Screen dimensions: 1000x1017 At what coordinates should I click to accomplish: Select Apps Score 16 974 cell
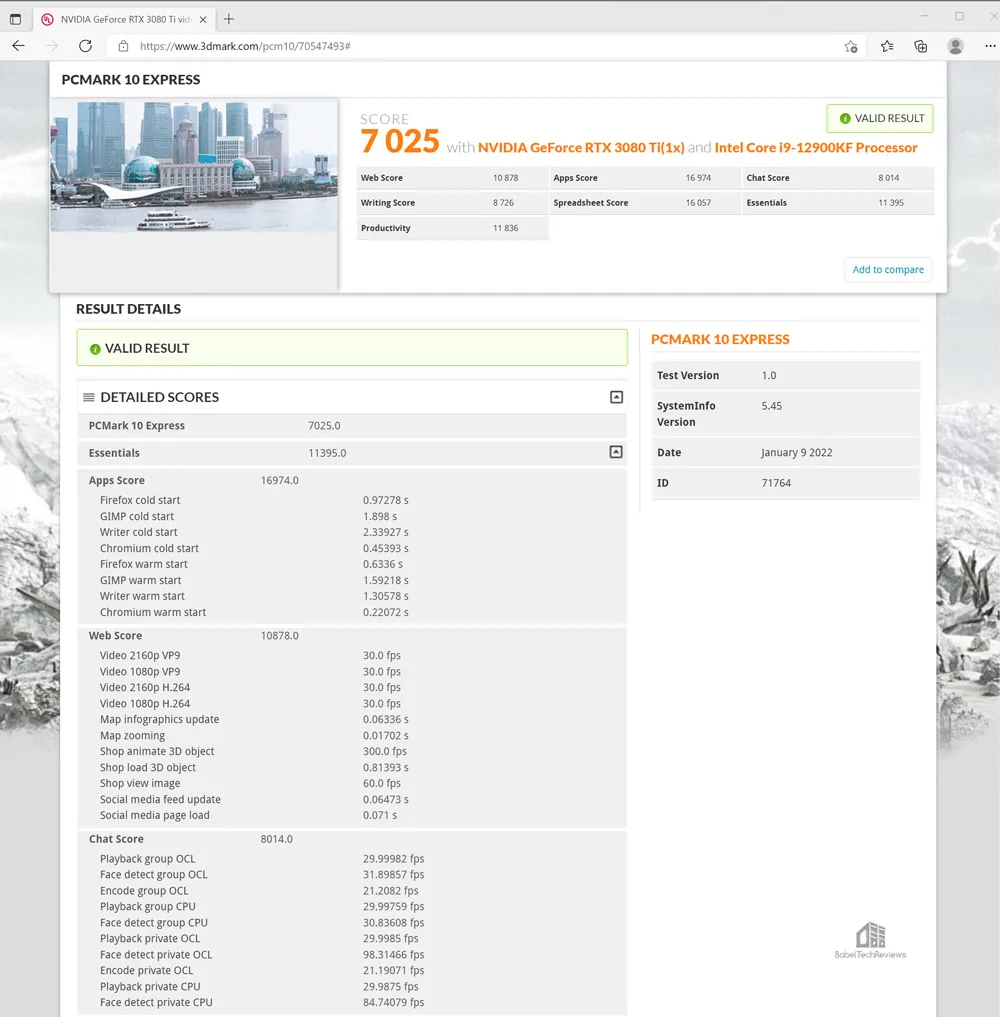[645, 178]
